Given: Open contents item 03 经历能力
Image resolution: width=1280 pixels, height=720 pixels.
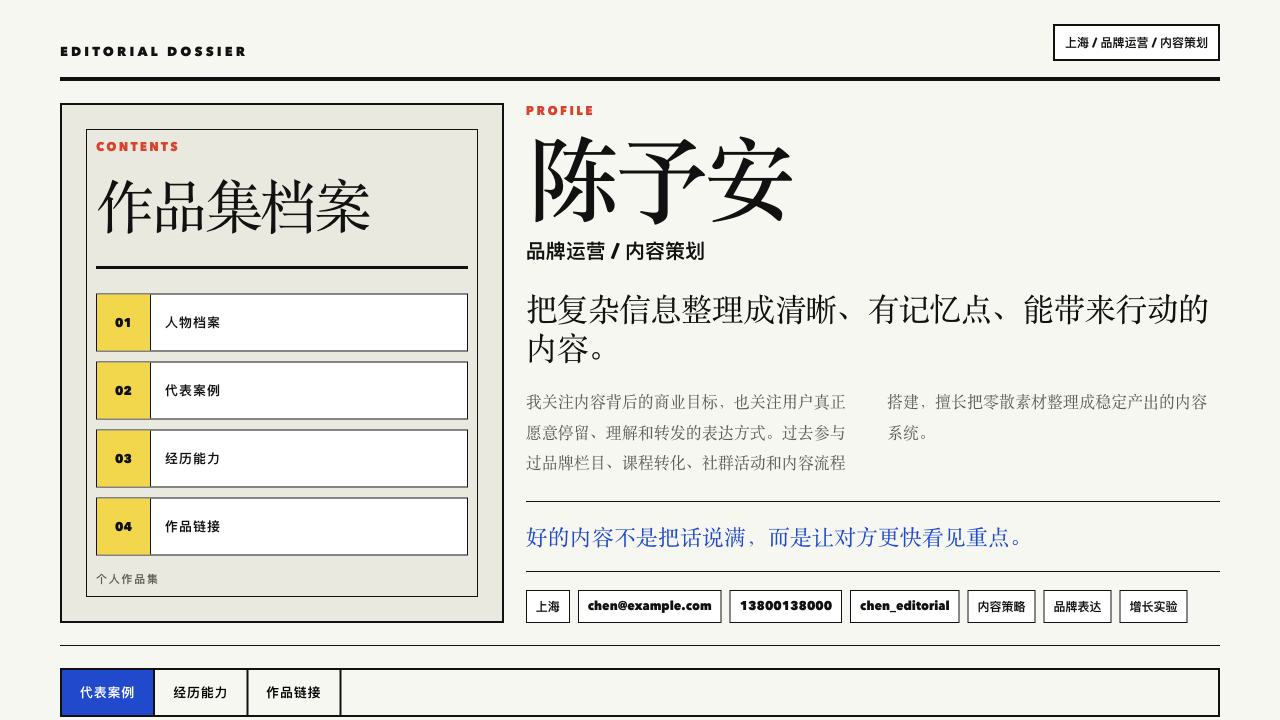Looking at the screenshot, I should pos(282,458).
